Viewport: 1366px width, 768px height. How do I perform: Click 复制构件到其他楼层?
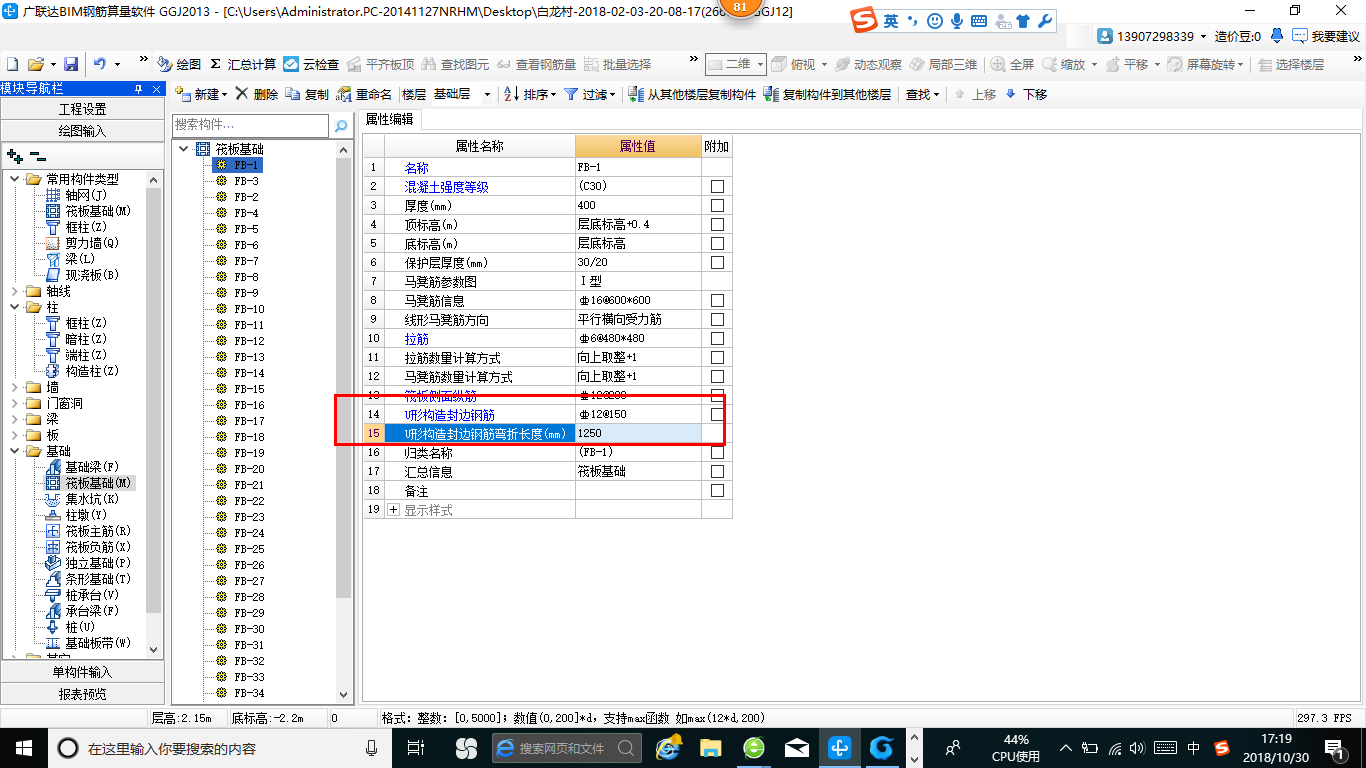point(827,94)
